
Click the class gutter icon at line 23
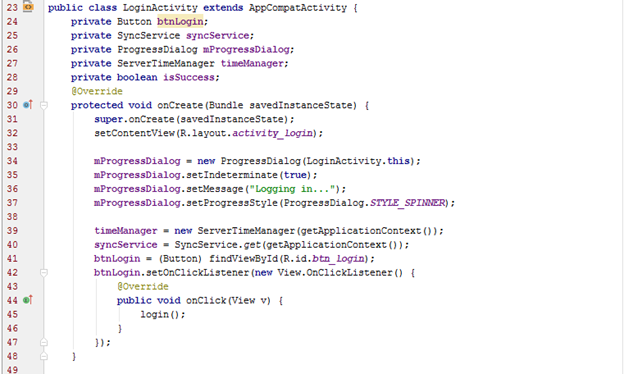pos(28,7)
